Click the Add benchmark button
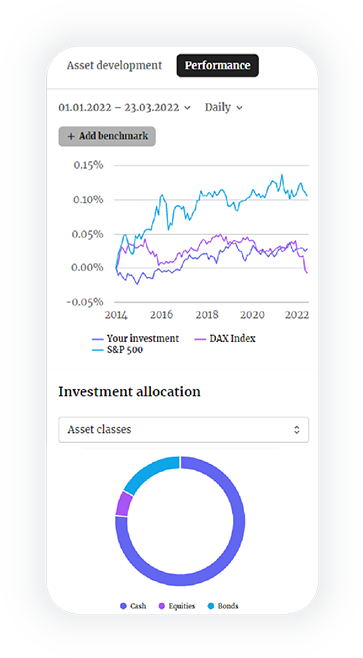Screen dimensions: 363x658 [x=107, y=136]
